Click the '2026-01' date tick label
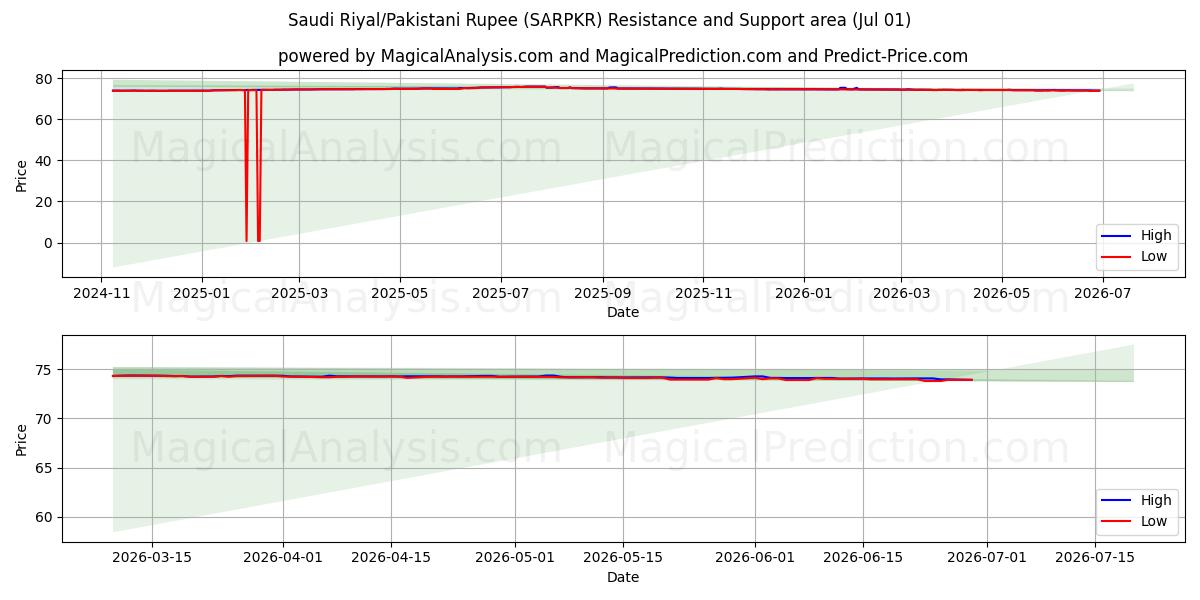 point(803,294)
